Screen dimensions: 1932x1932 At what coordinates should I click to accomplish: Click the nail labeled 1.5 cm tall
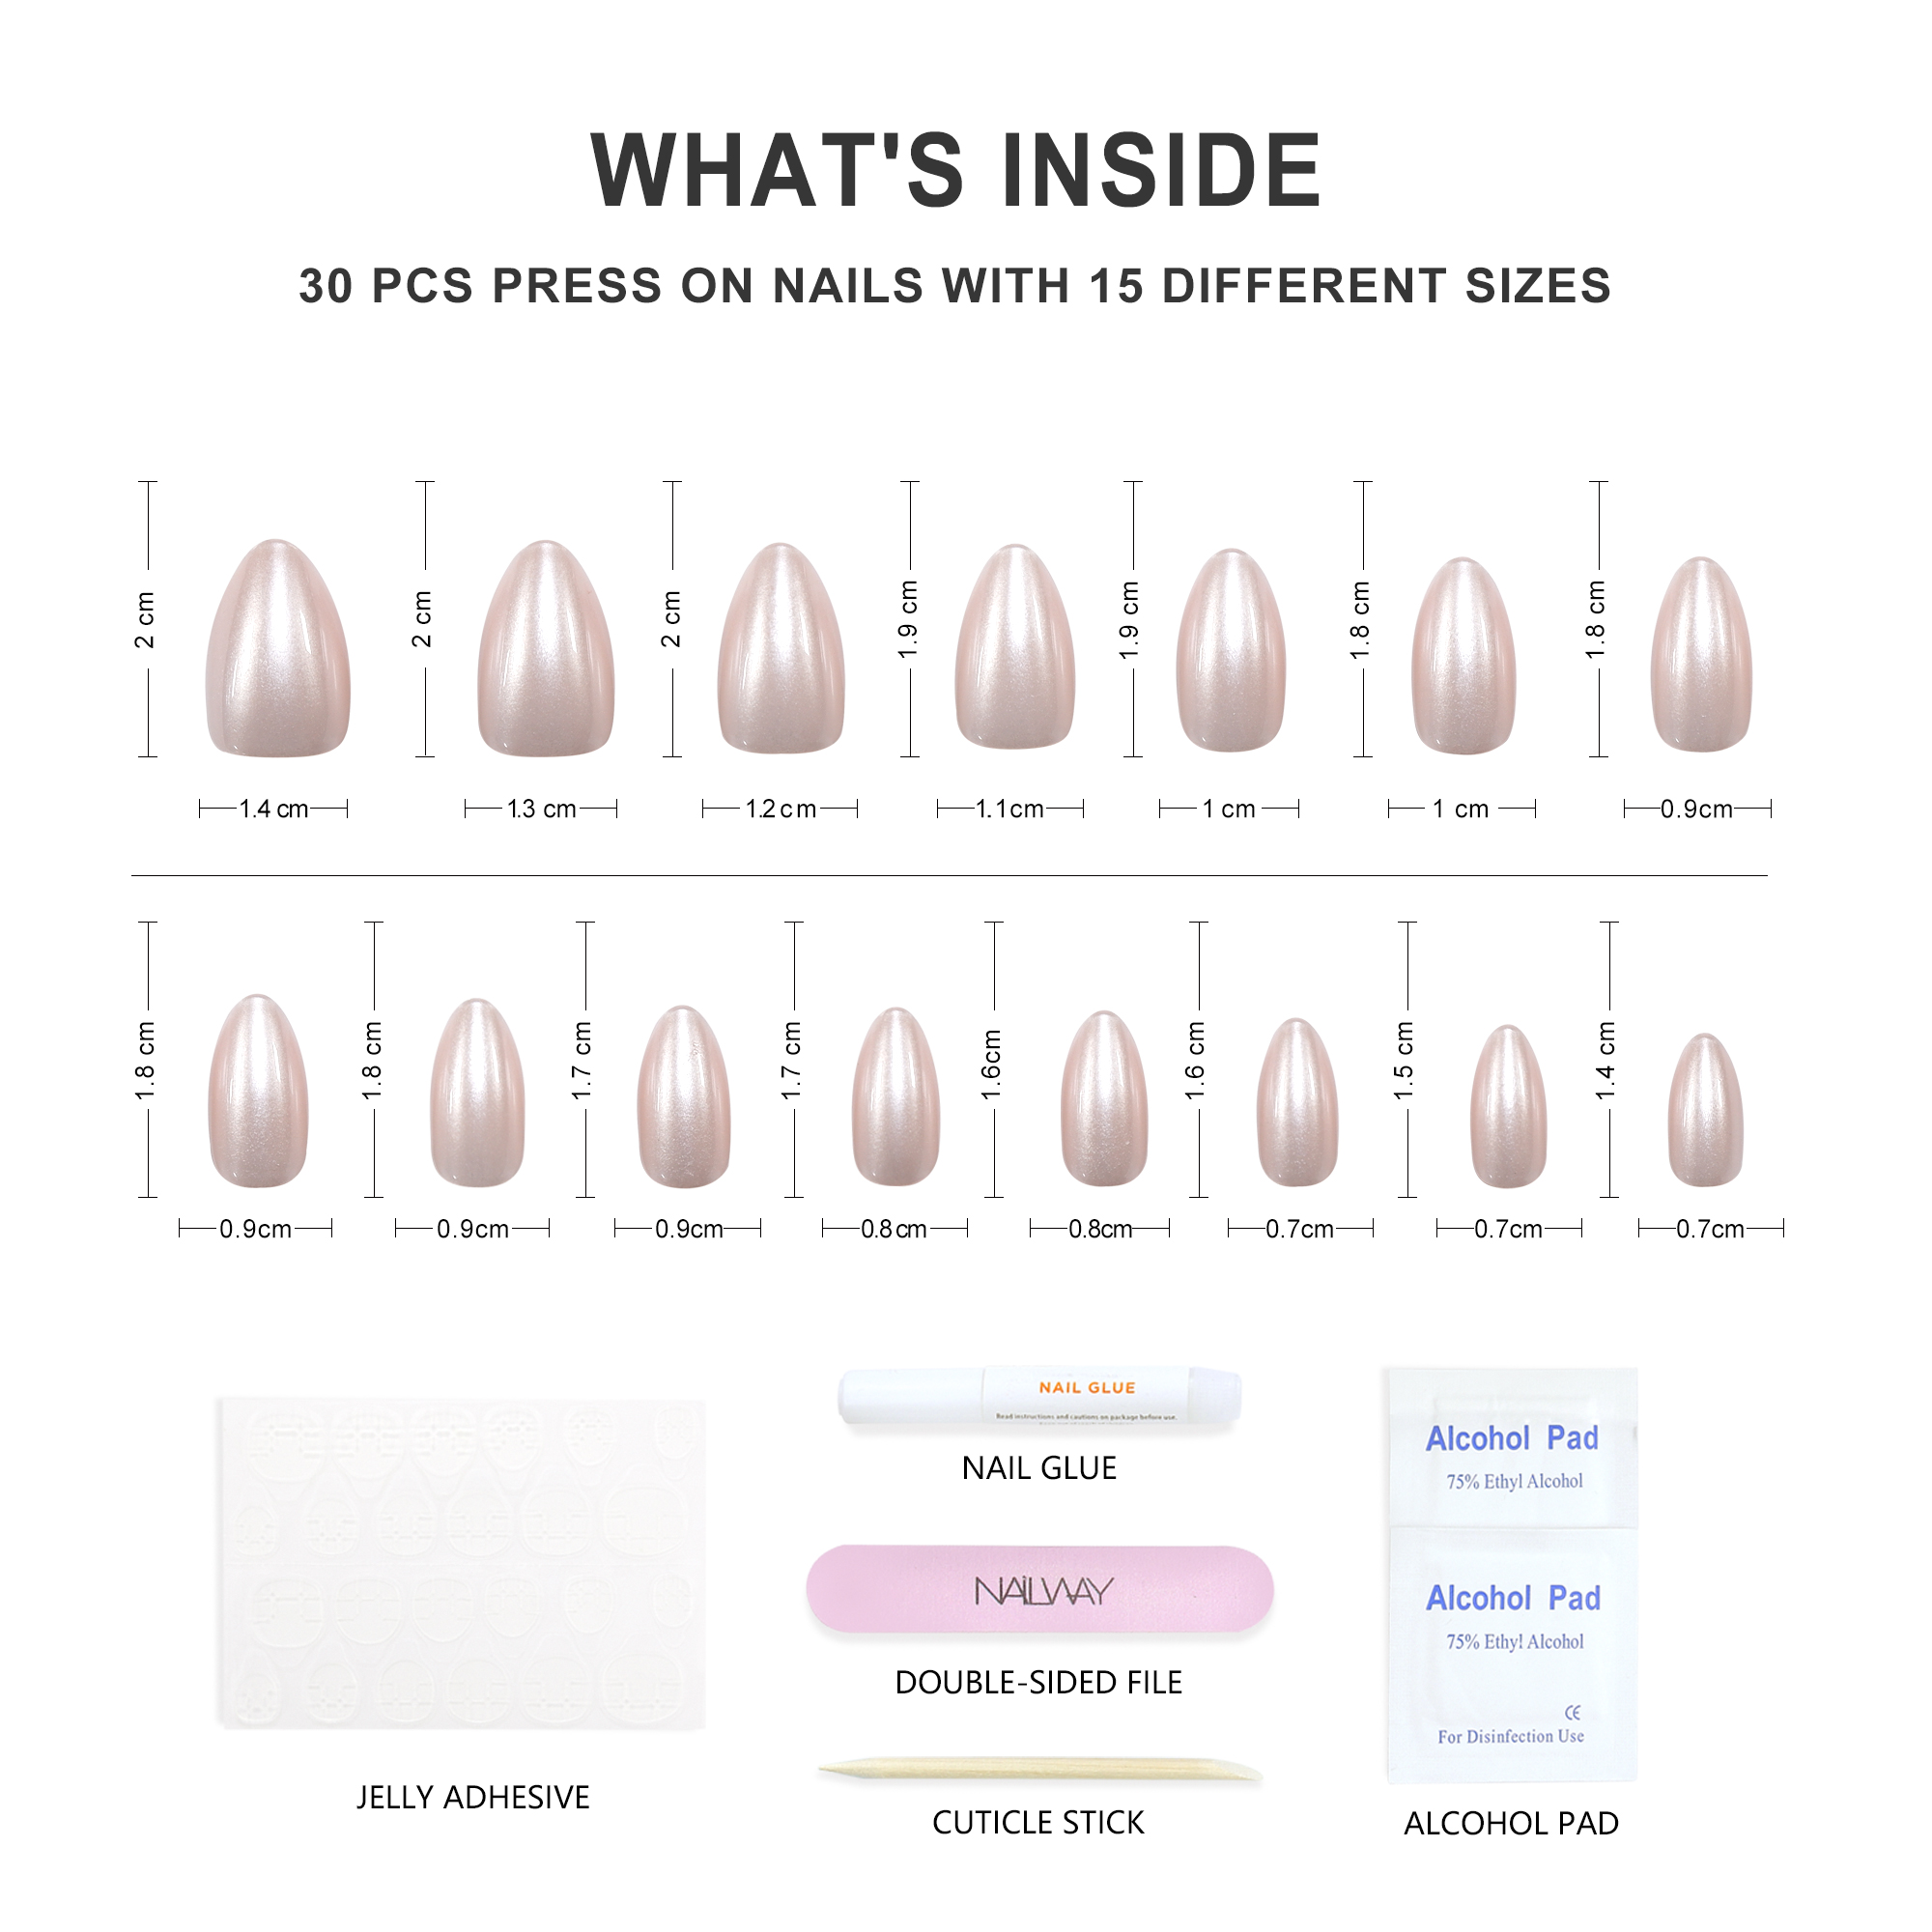[x=1508, y=1107]
